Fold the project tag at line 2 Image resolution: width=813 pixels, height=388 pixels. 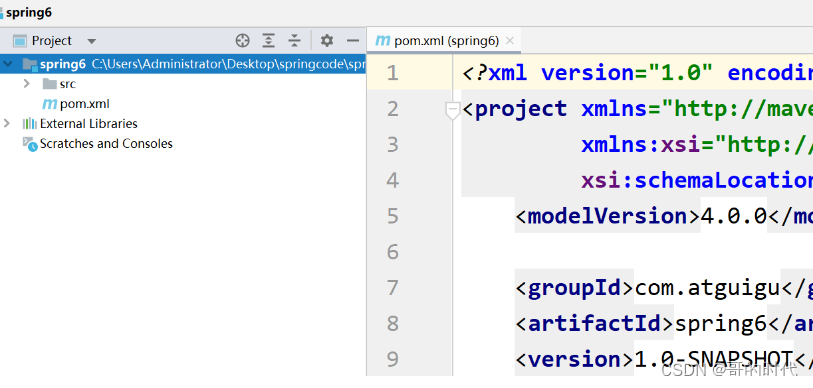tap(453, 110)
